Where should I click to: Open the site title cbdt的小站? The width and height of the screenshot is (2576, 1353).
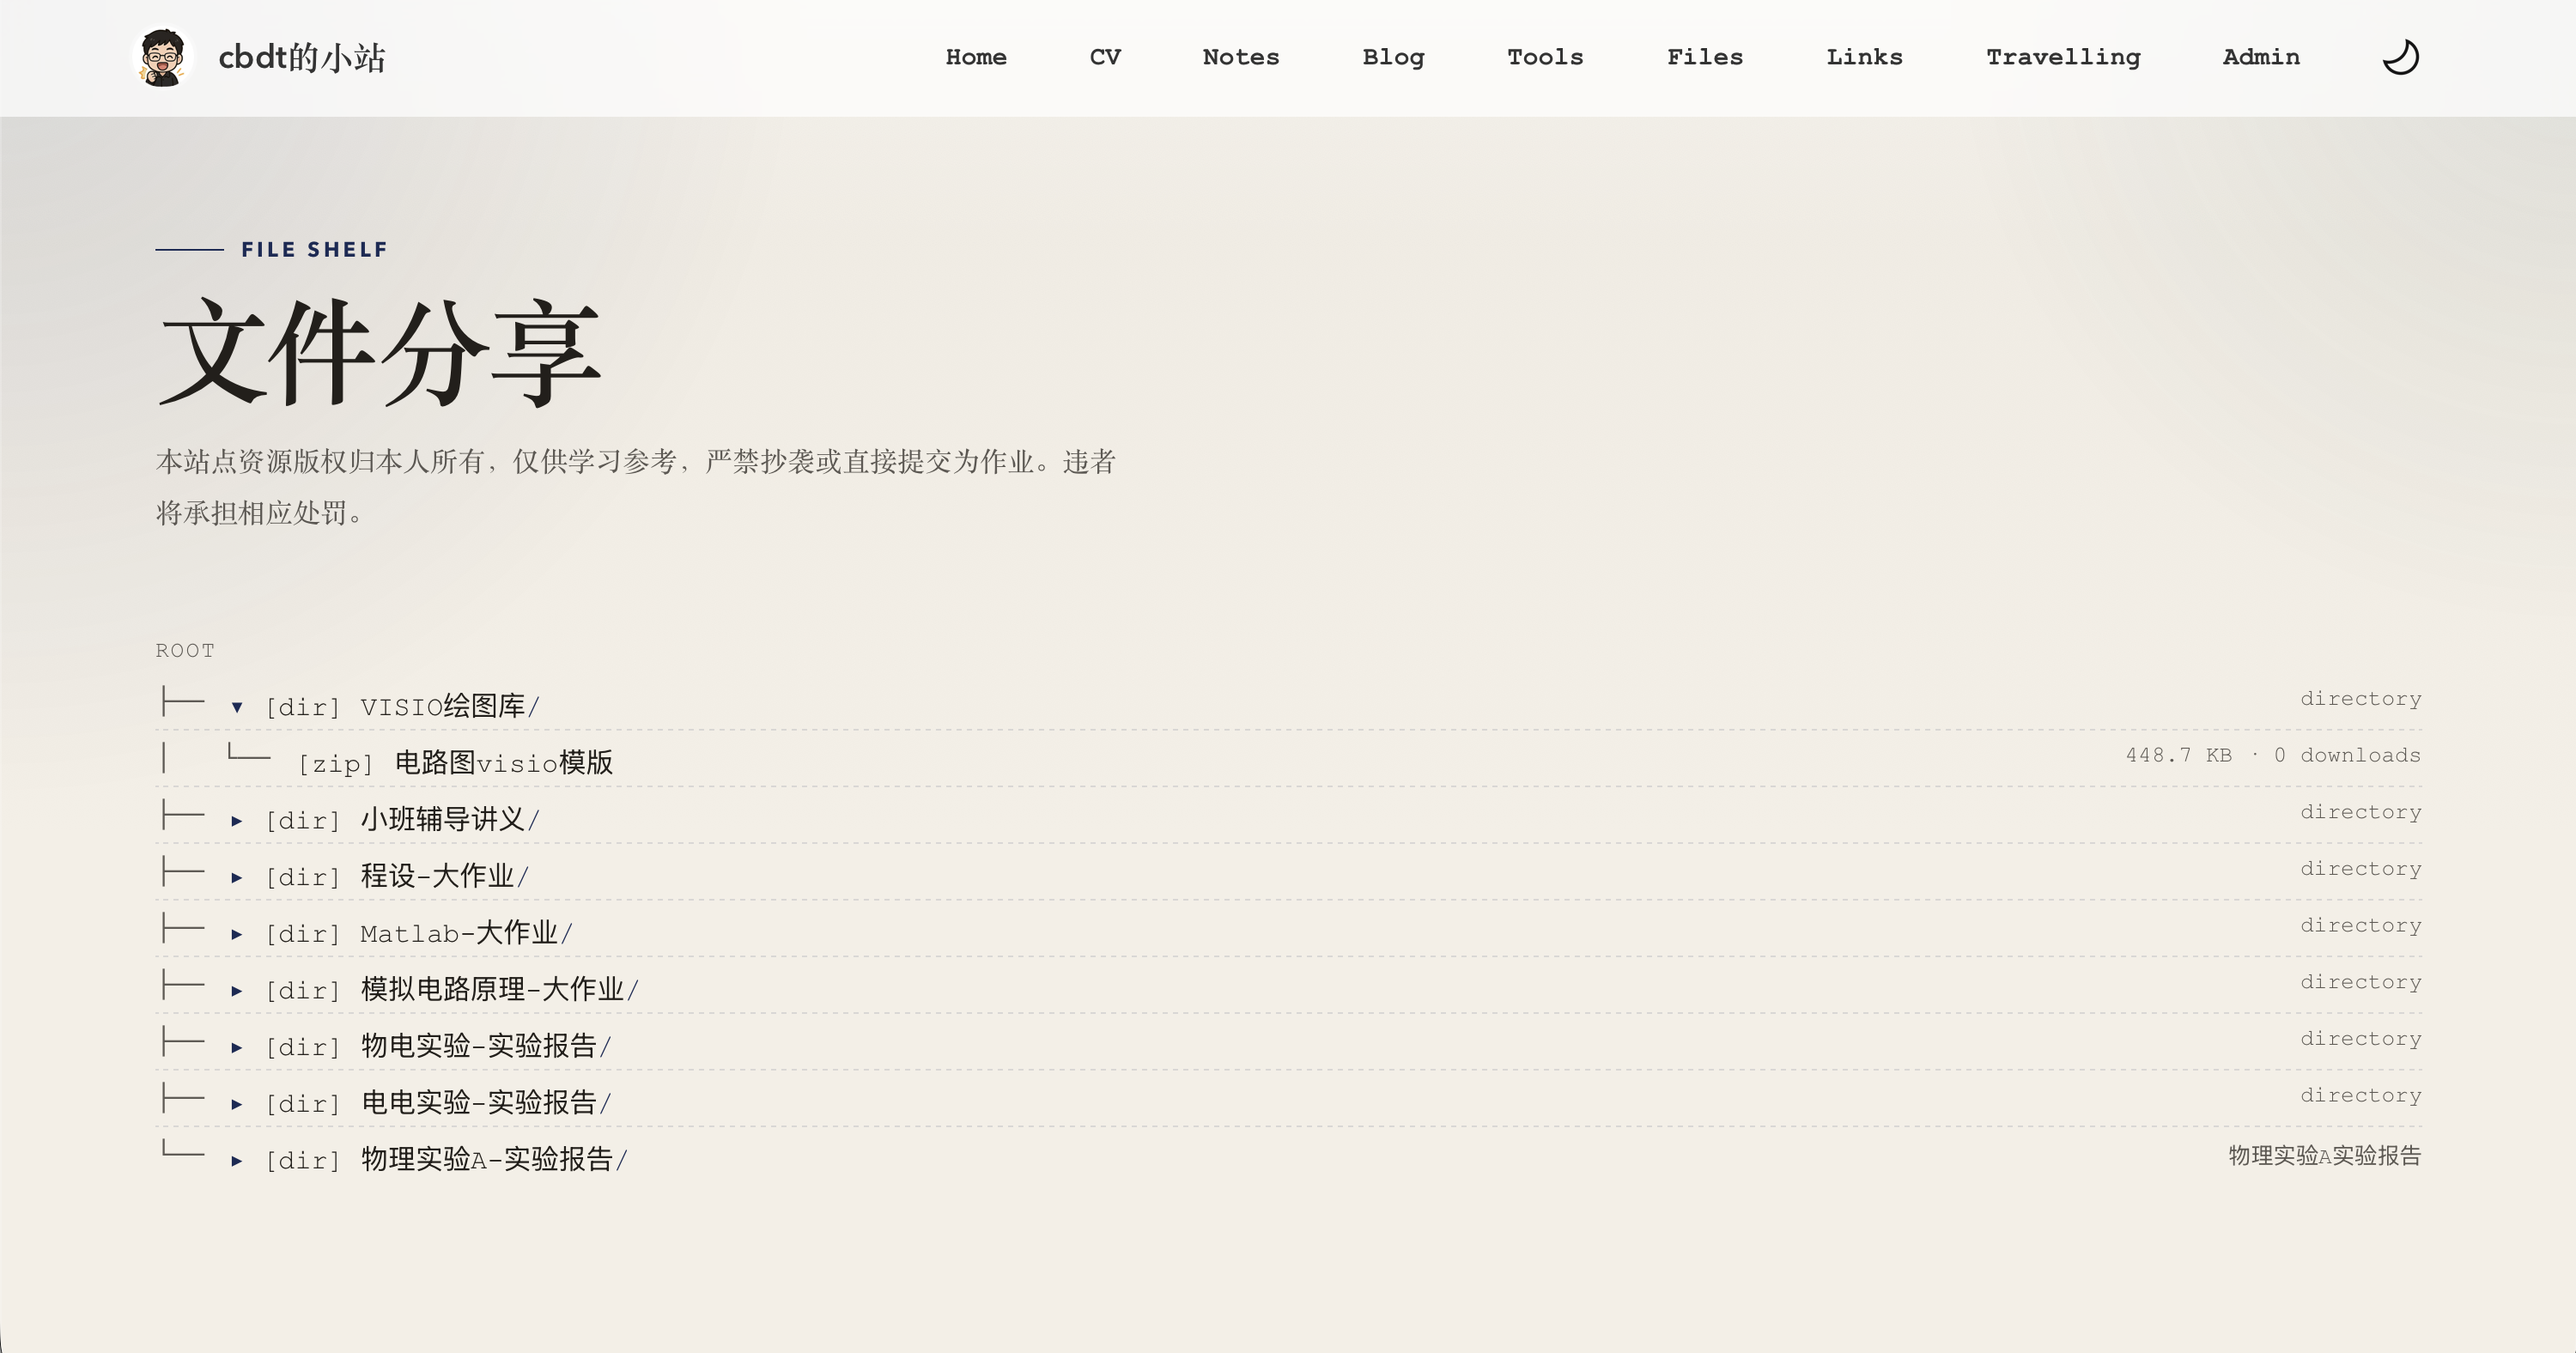301,57
